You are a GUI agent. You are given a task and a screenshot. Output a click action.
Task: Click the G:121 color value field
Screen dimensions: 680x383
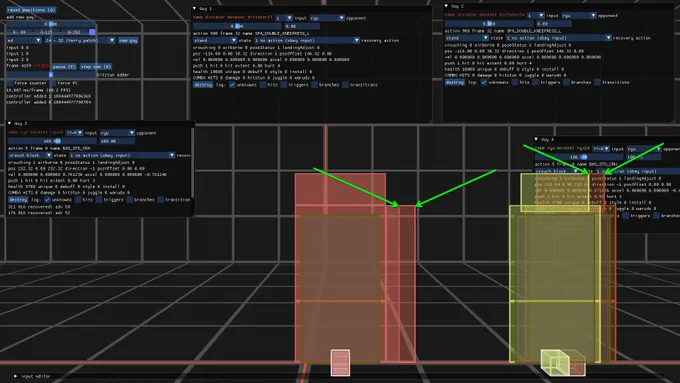point(46,32)
